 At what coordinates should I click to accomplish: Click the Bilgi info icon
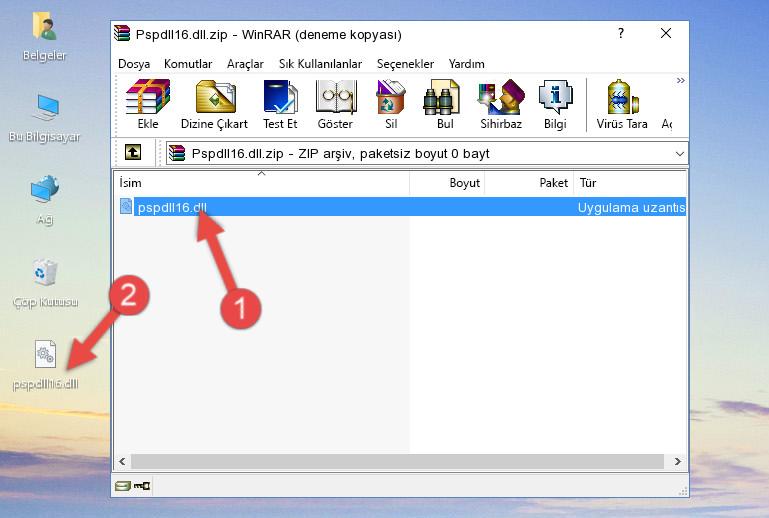tap(555, 97)
